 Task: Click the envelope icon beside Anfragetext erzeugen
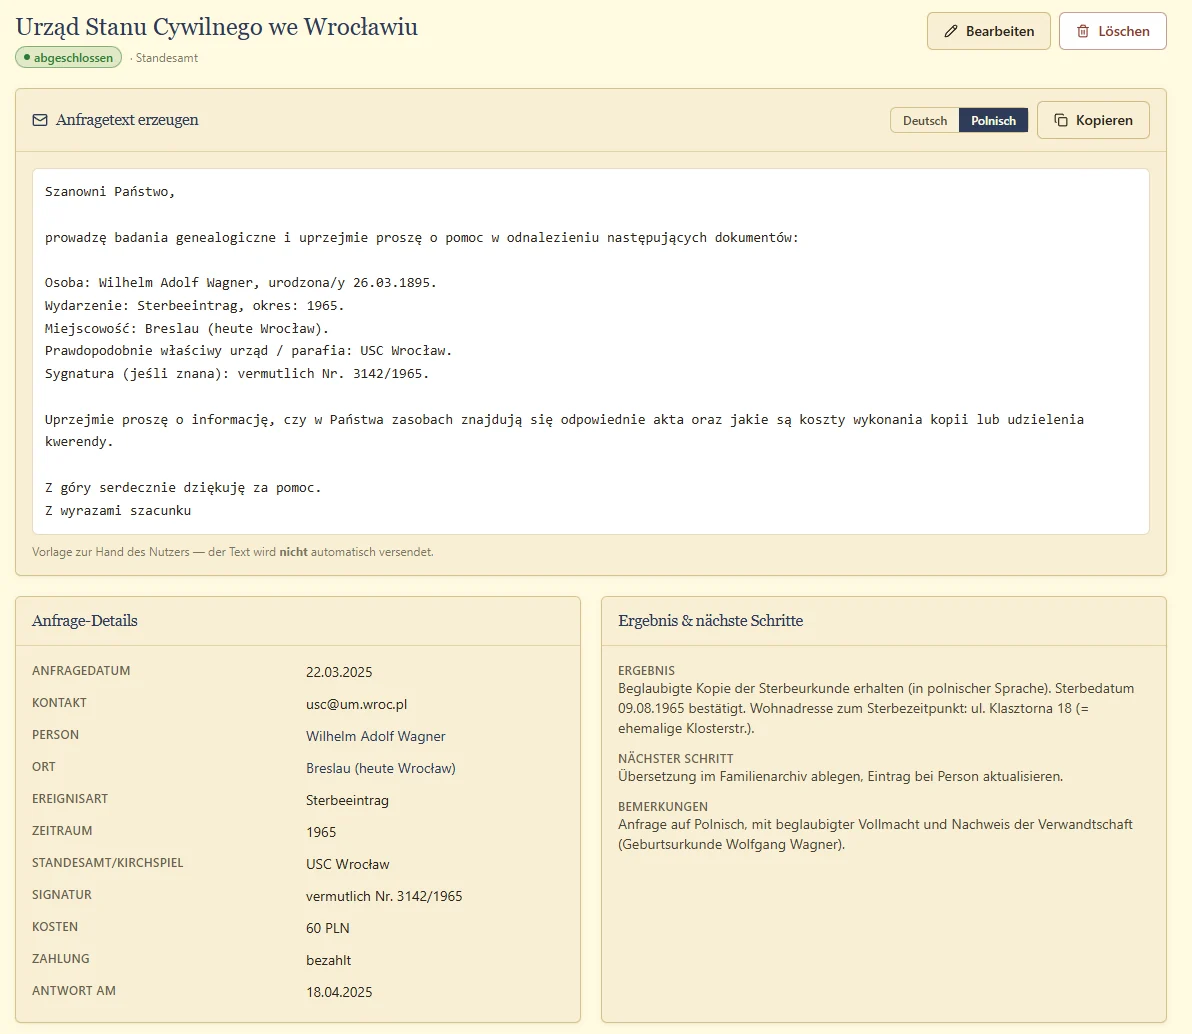[40, 120]
